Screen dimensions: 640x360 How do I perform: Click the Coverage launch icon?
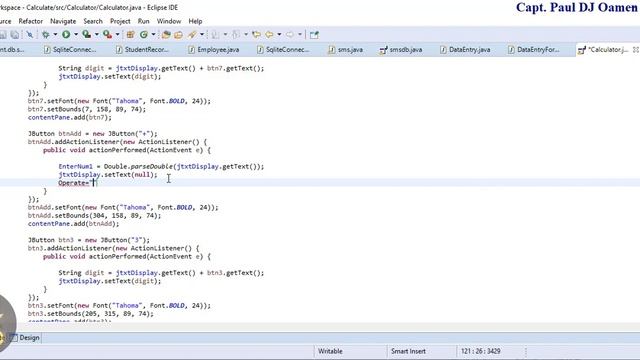87,35
